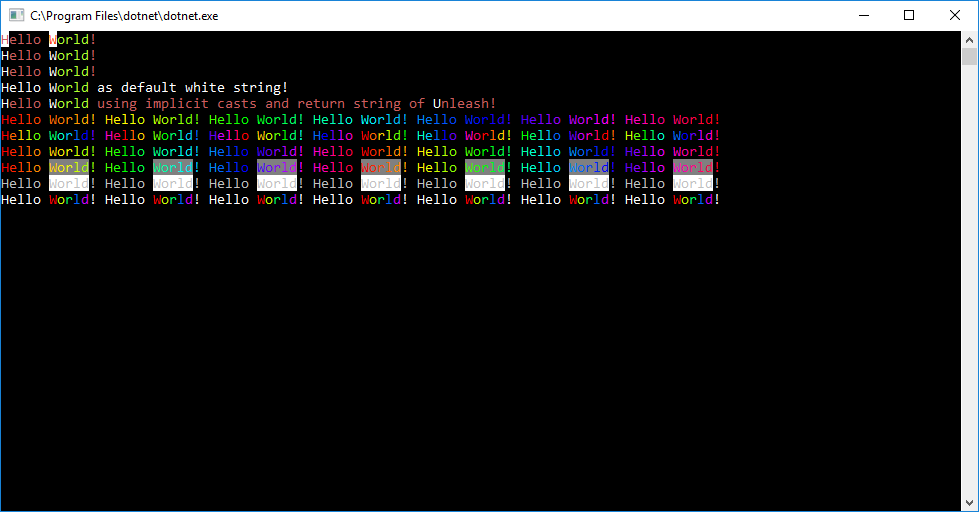Click the scrollbar up arrow
979x512 pixels.
(970, 40)
